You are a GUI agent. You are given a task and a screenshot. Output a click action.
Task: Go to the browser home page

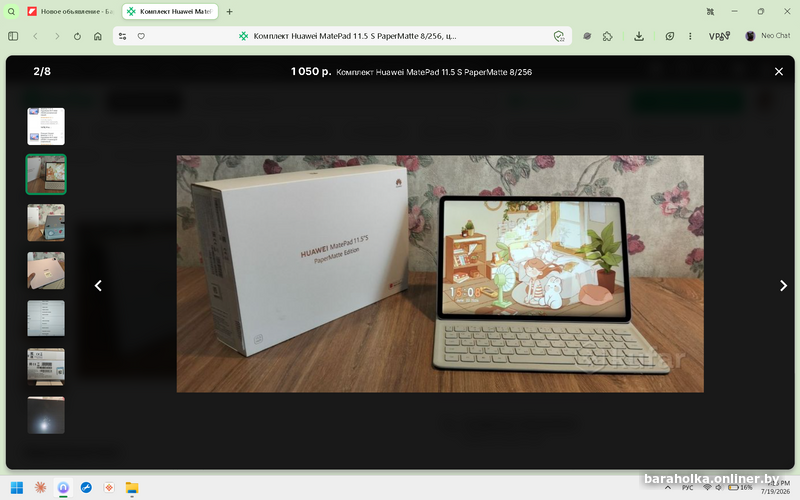click(98, 36)
